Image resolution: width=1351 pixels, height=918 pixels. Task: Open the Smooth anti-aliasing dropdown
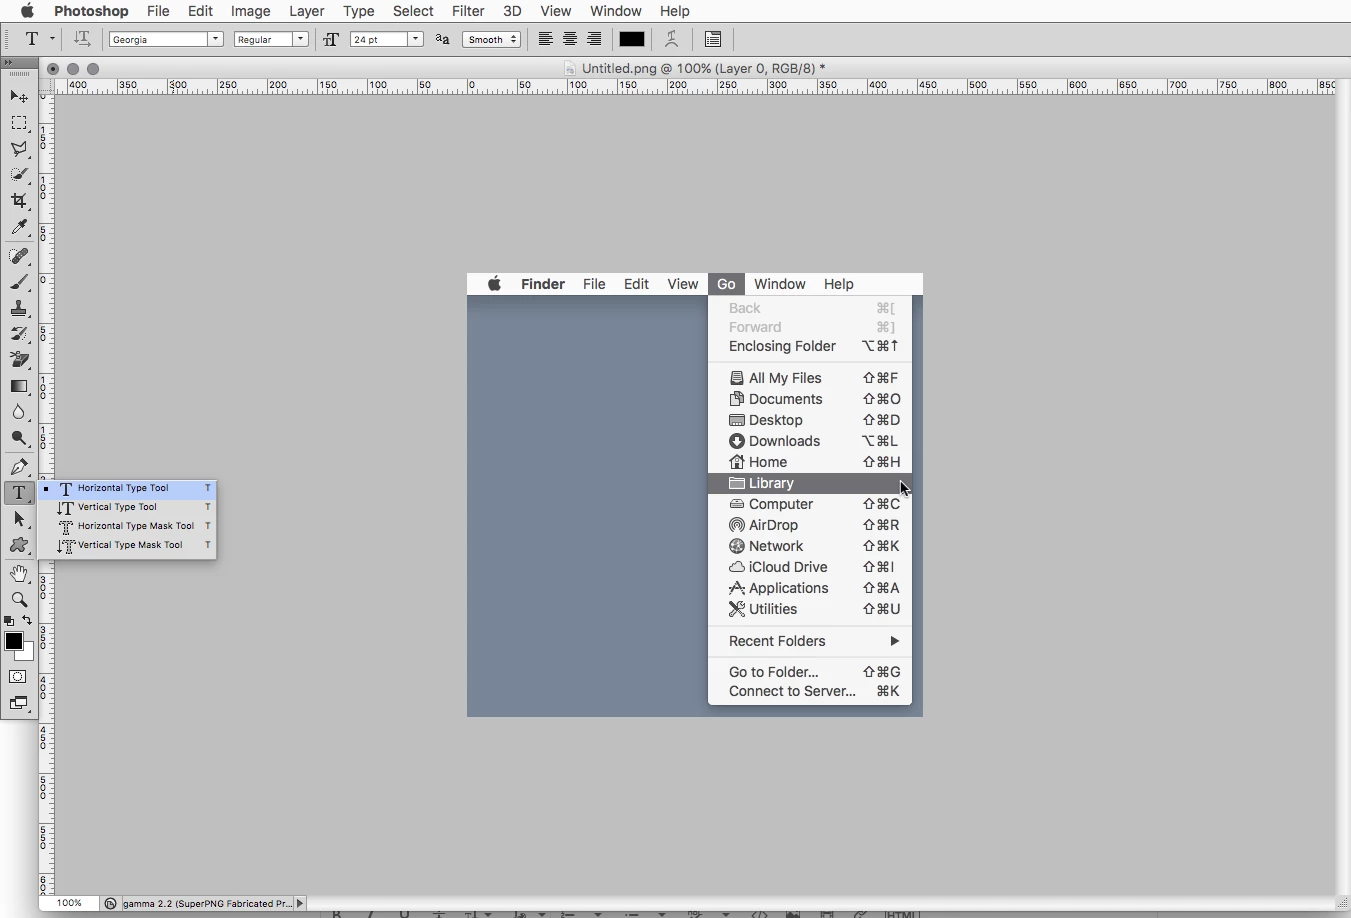point(491,39)
